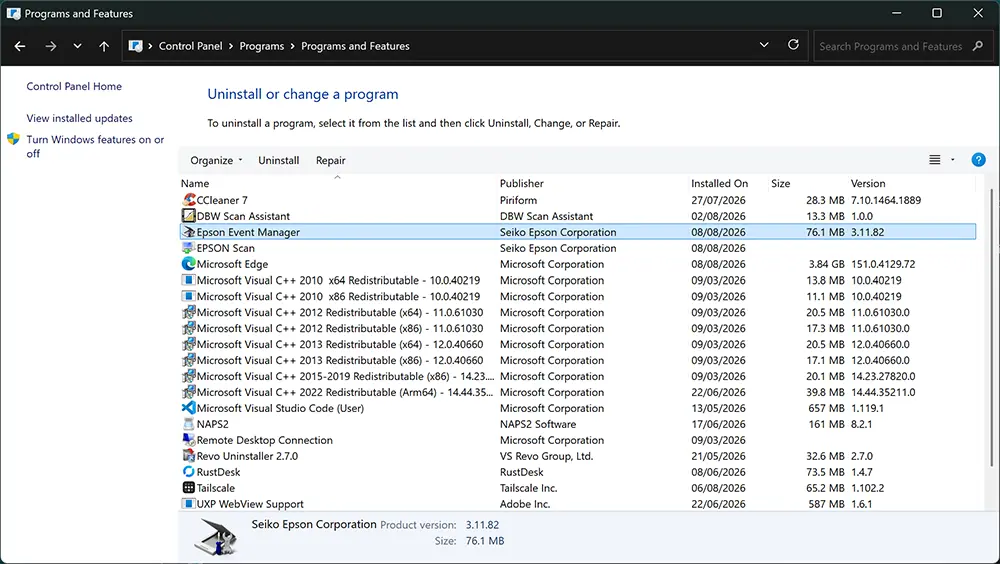1000x564 pixels.
Task: Expand chevron after Programs breadcrumb
Action: coord(293,46)
